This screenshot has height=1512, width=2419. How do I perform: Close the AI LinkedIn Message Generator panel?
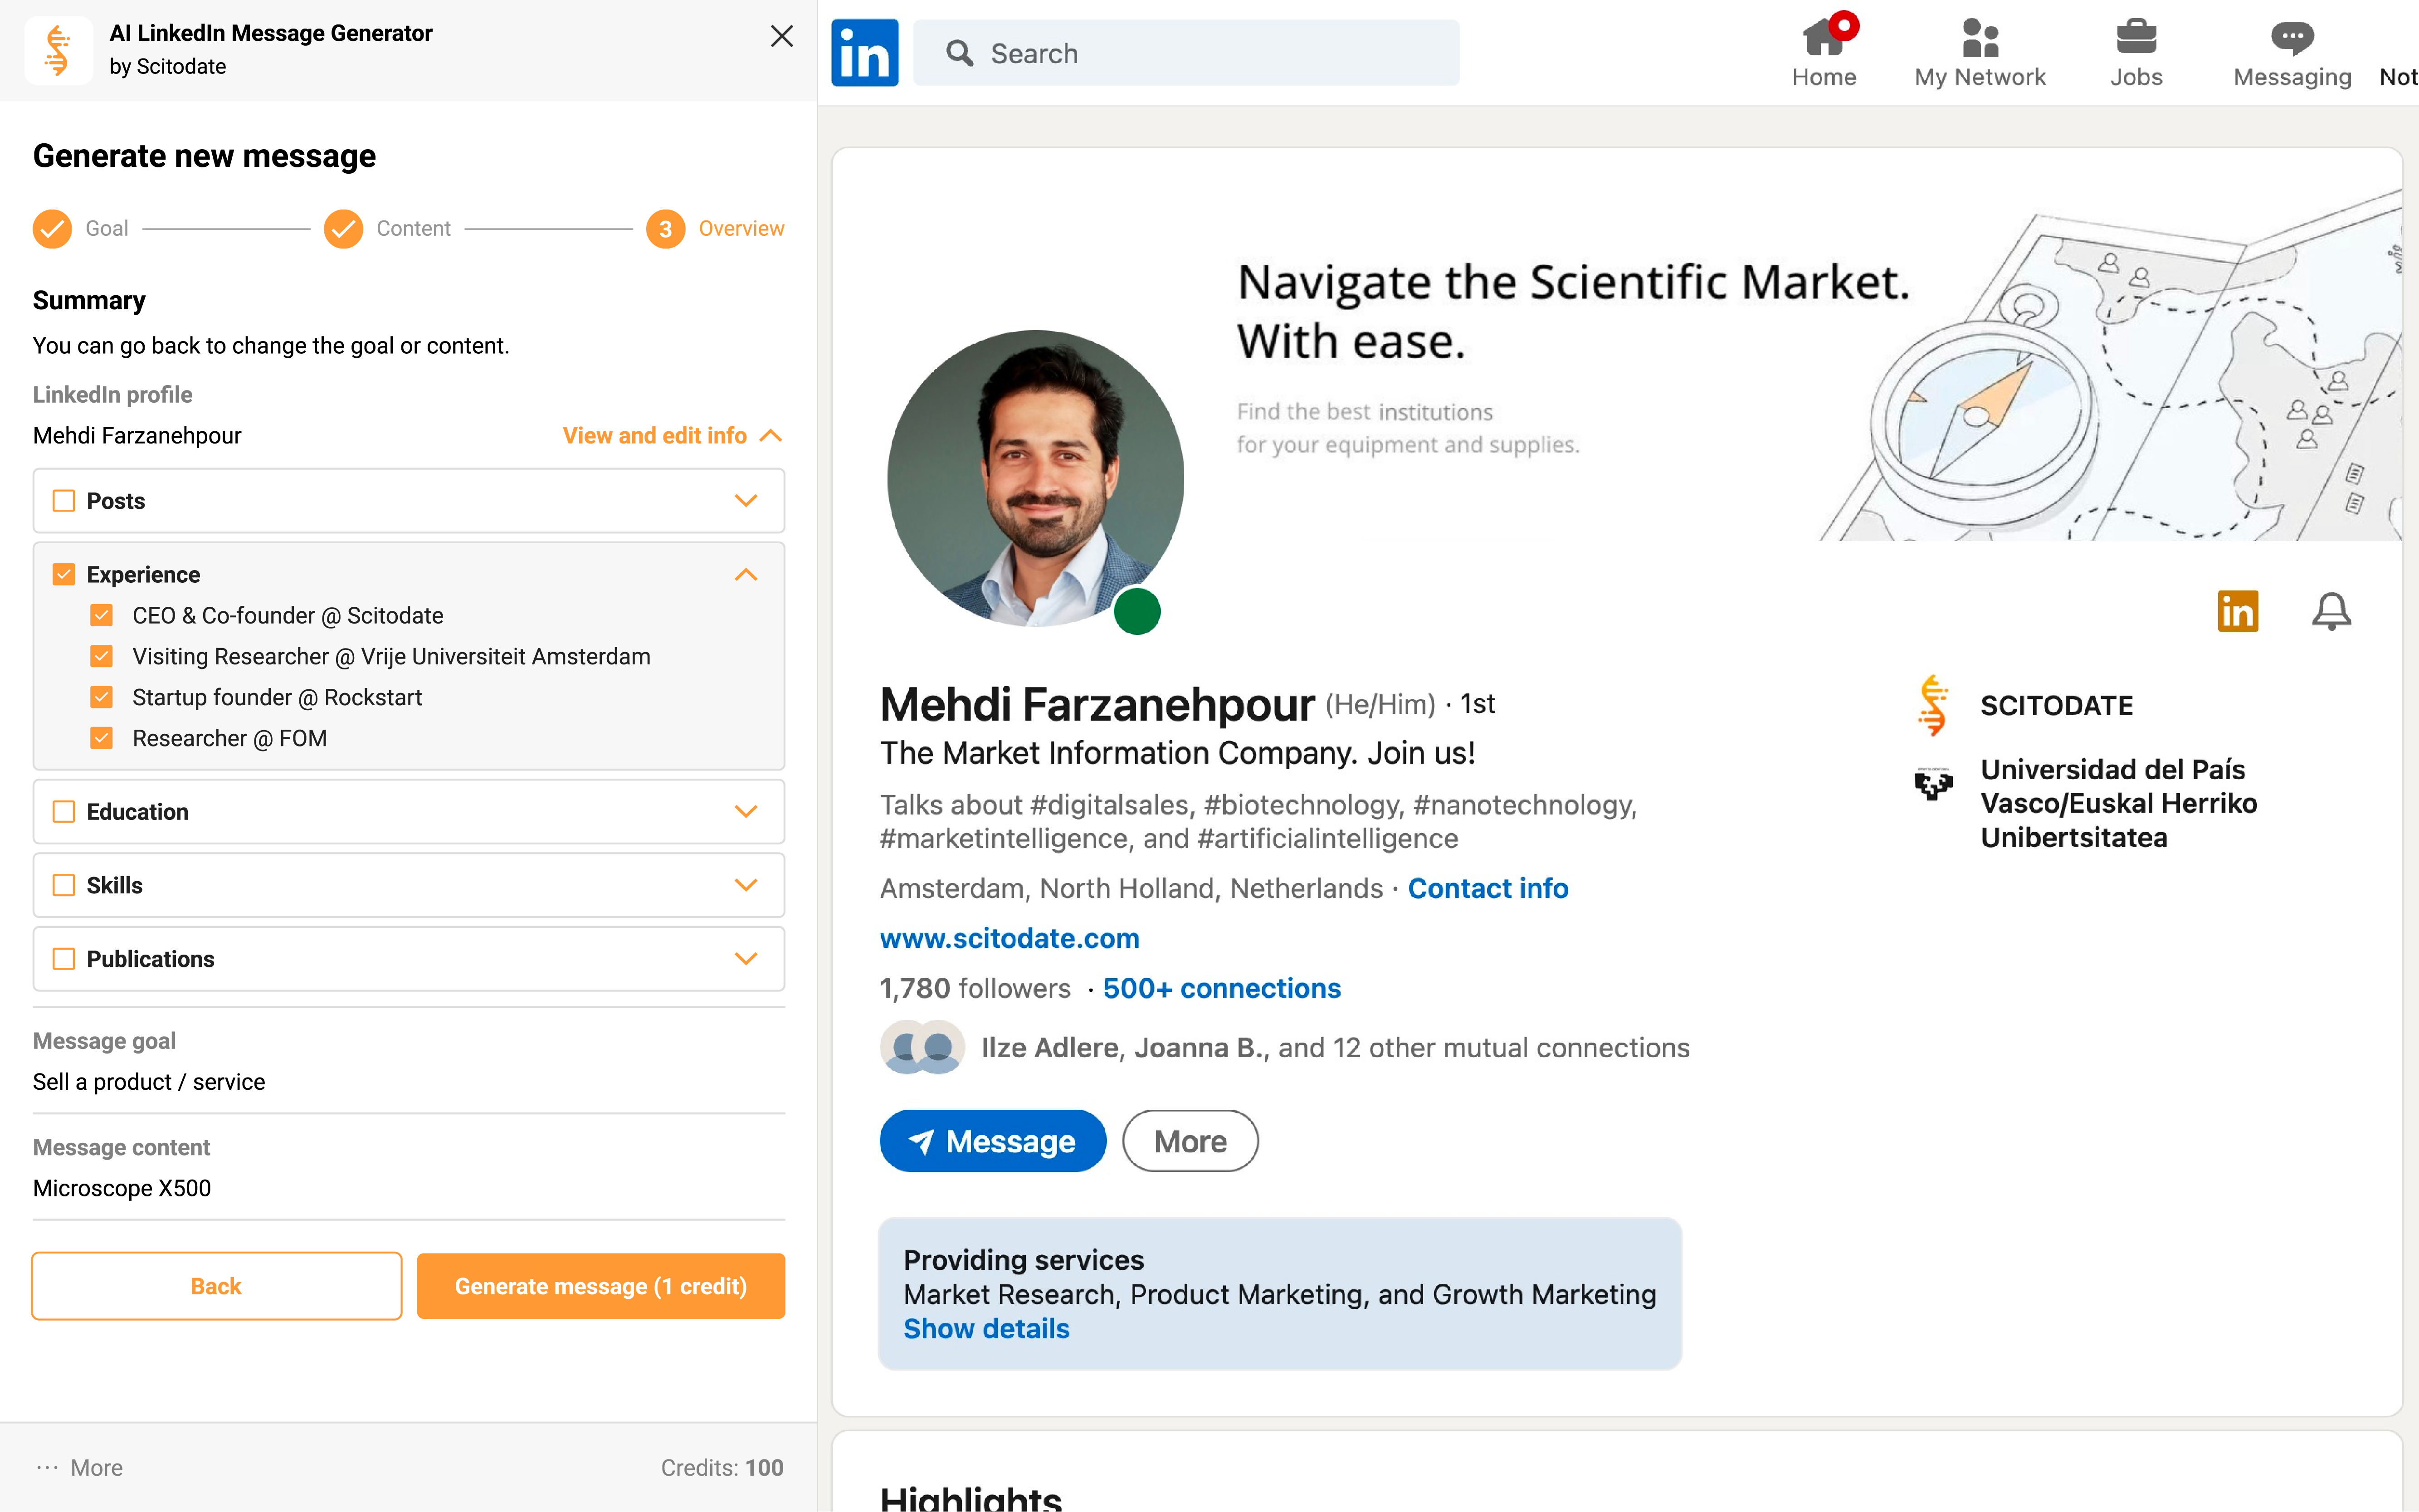pyautogui.click(x=782, y=36)
